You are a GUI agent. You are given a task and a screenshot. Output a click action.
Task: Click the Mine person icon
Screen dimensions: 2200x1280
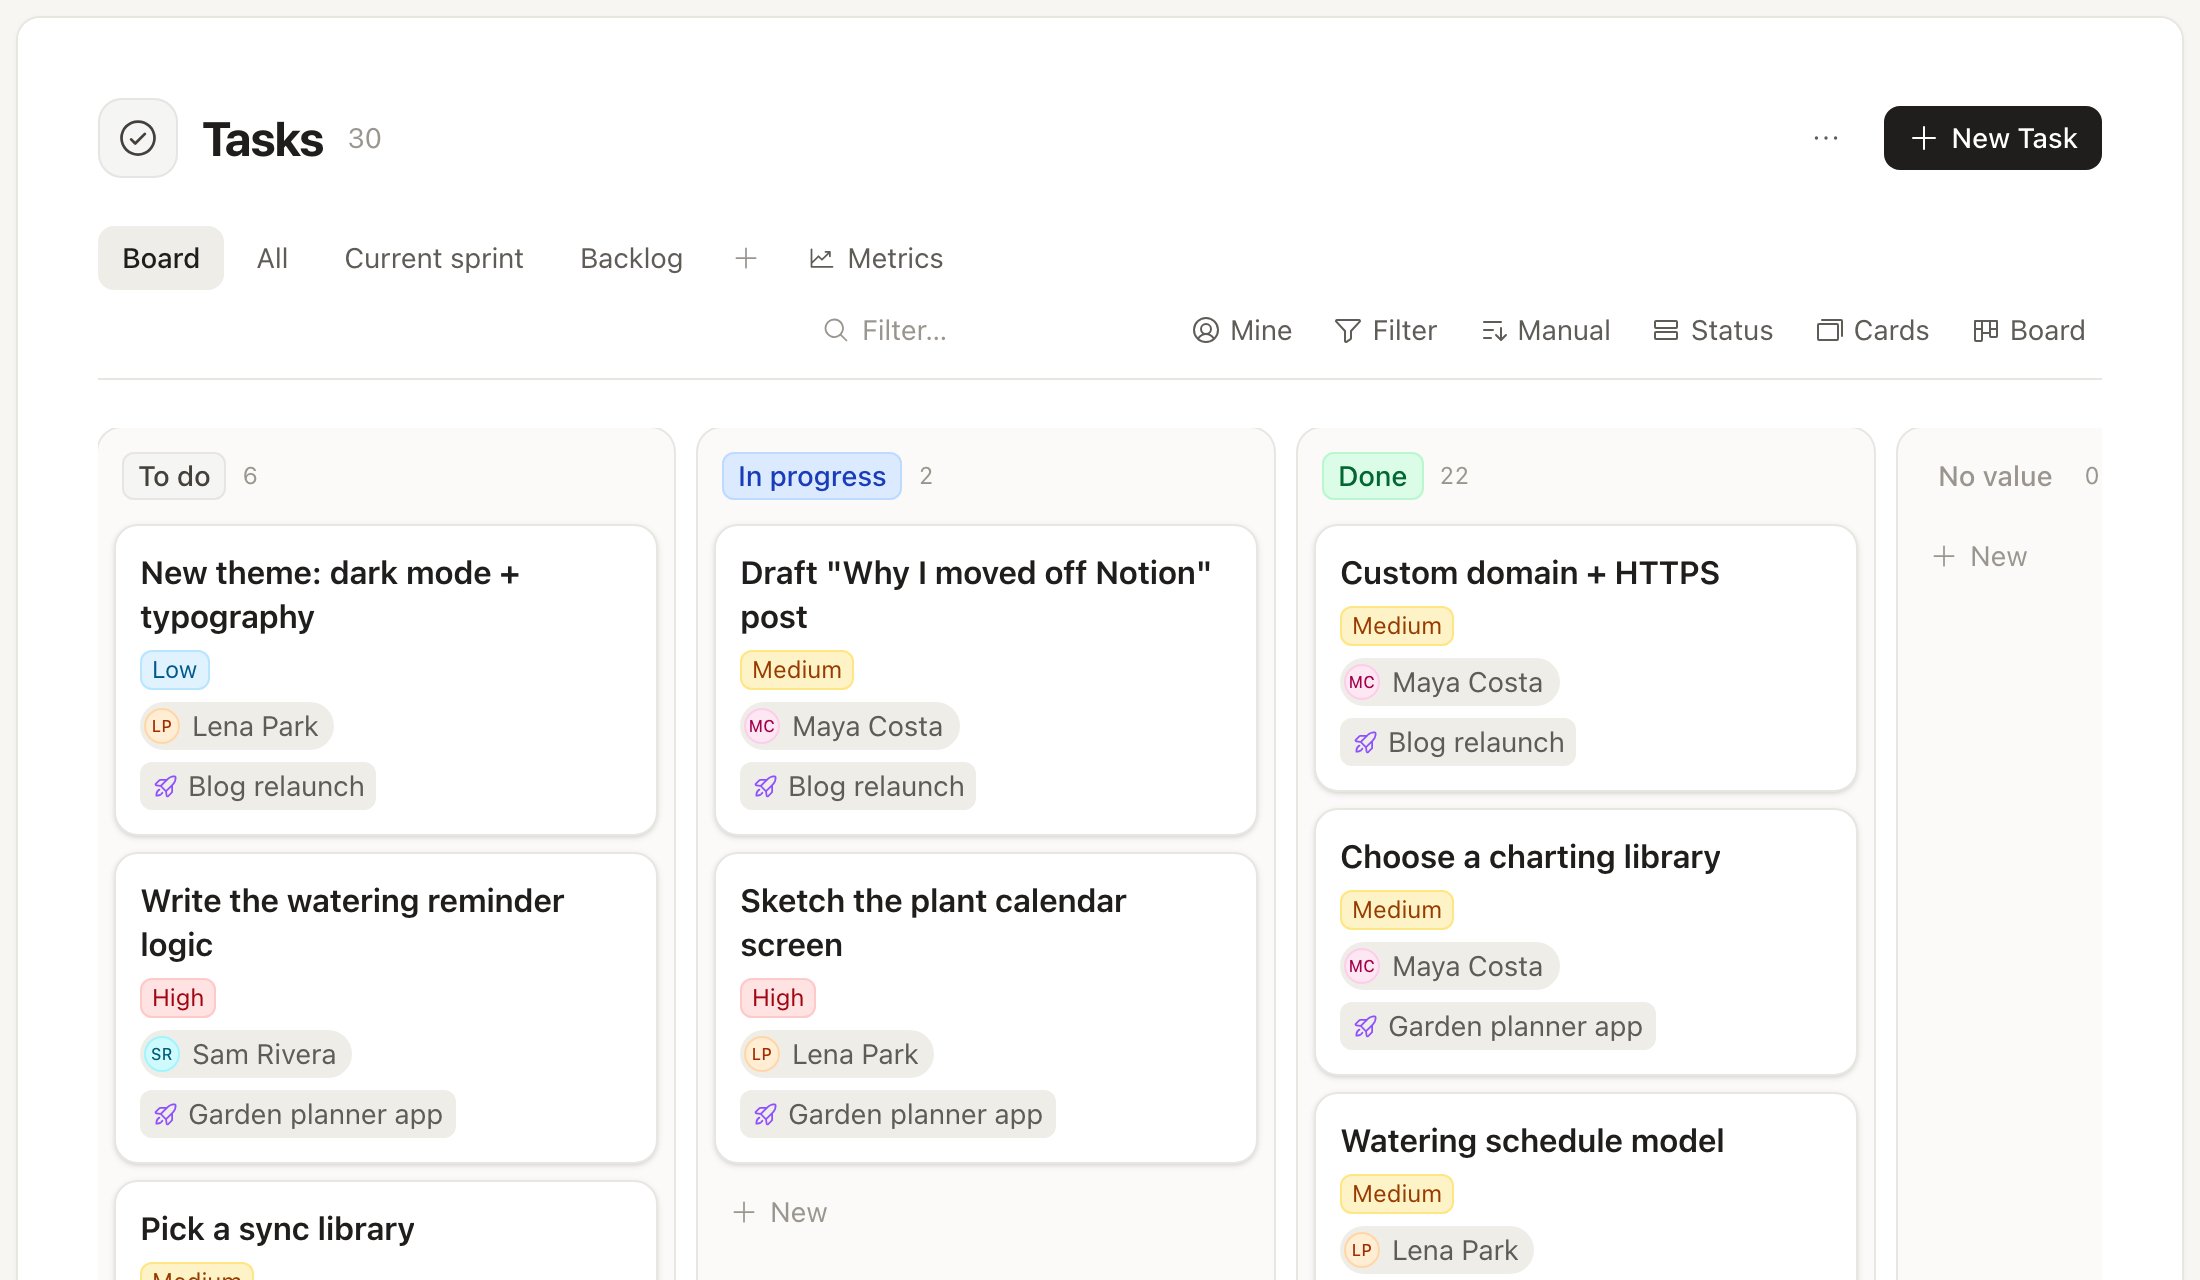click(x=1206, y=330)
